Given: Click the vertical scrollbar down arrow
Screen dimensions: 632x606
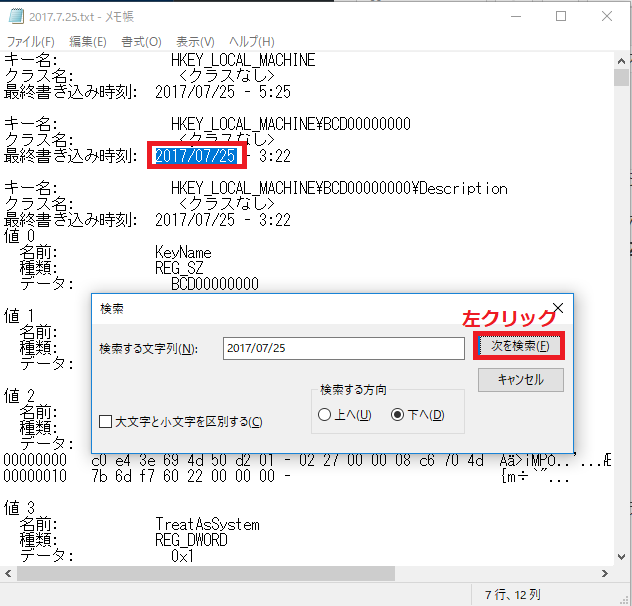Looking at the screenshot, I should click(622, 557).
